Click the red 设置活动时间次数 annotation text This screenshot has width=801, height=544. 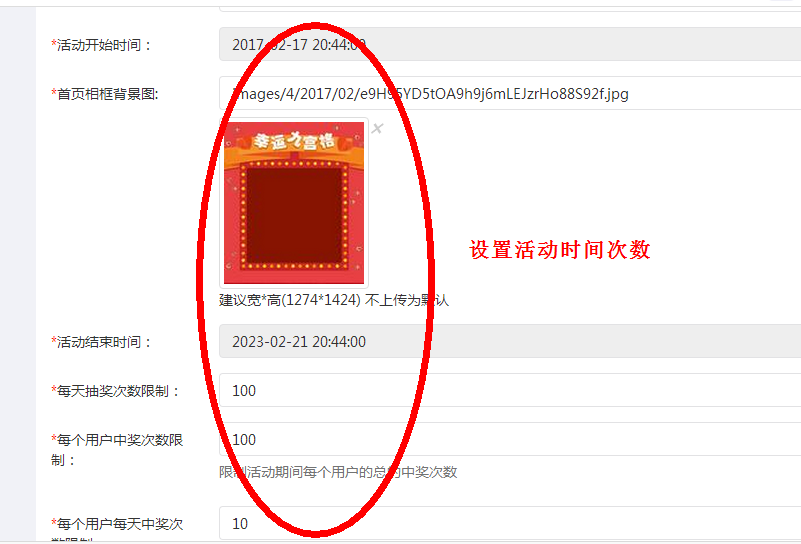pyautogui.click(x=559, y=250)
